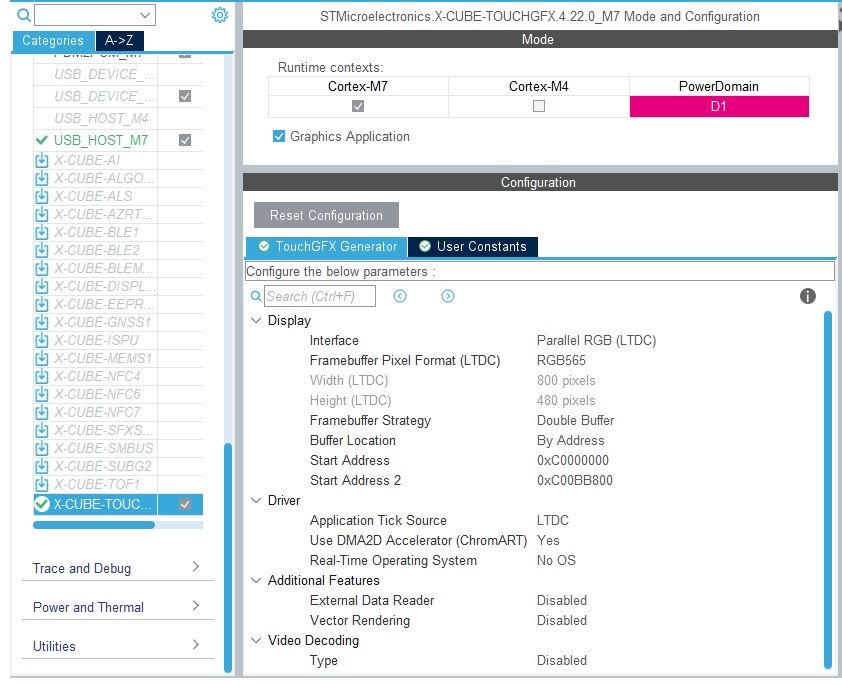Screen dimensions: 842x685
Task: Click download icon beside X-CUBE-GNSS1
Action: [41, 322]
